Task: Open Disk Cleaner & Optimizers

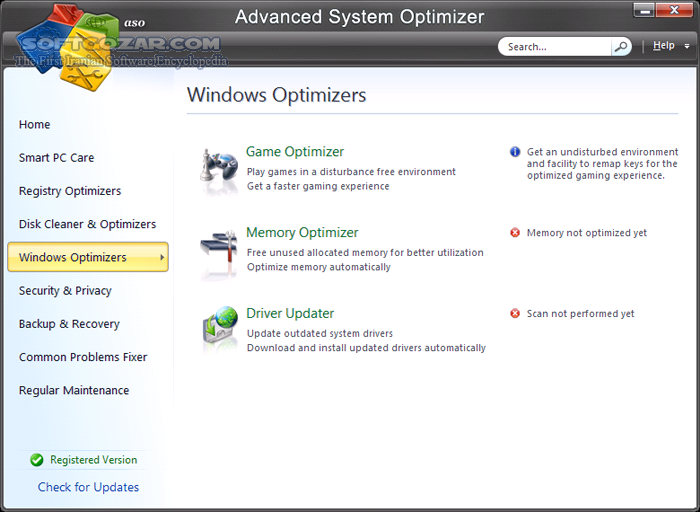Action: pos(87,224)
